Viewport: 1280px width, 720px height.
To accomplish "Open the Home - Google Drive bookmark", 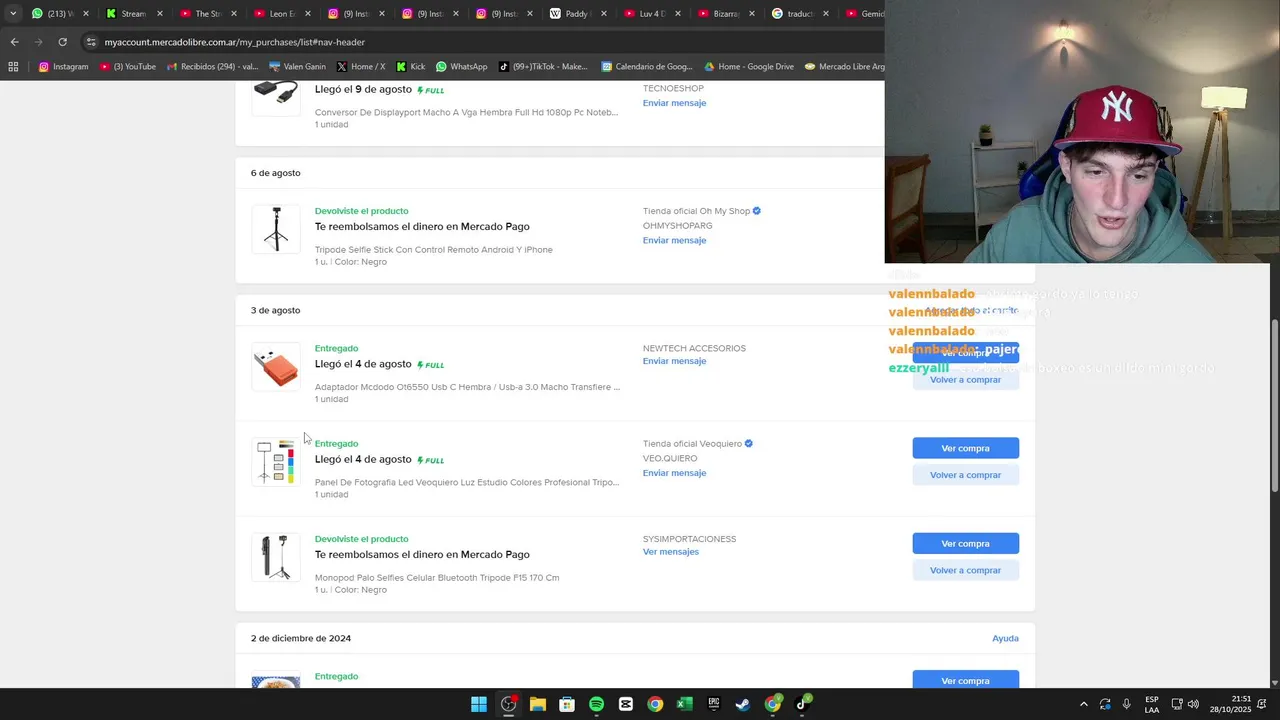I will tap(749, 67).
